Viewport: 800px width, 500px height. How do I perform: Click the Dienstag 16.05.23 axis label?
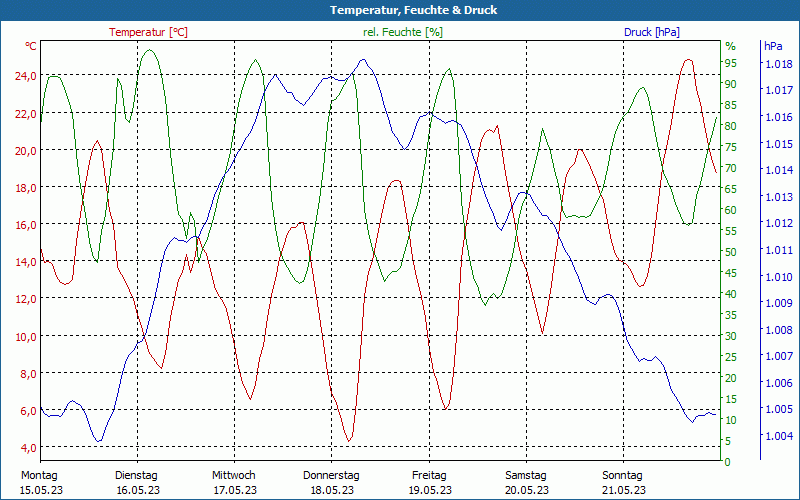pos(137,483)
